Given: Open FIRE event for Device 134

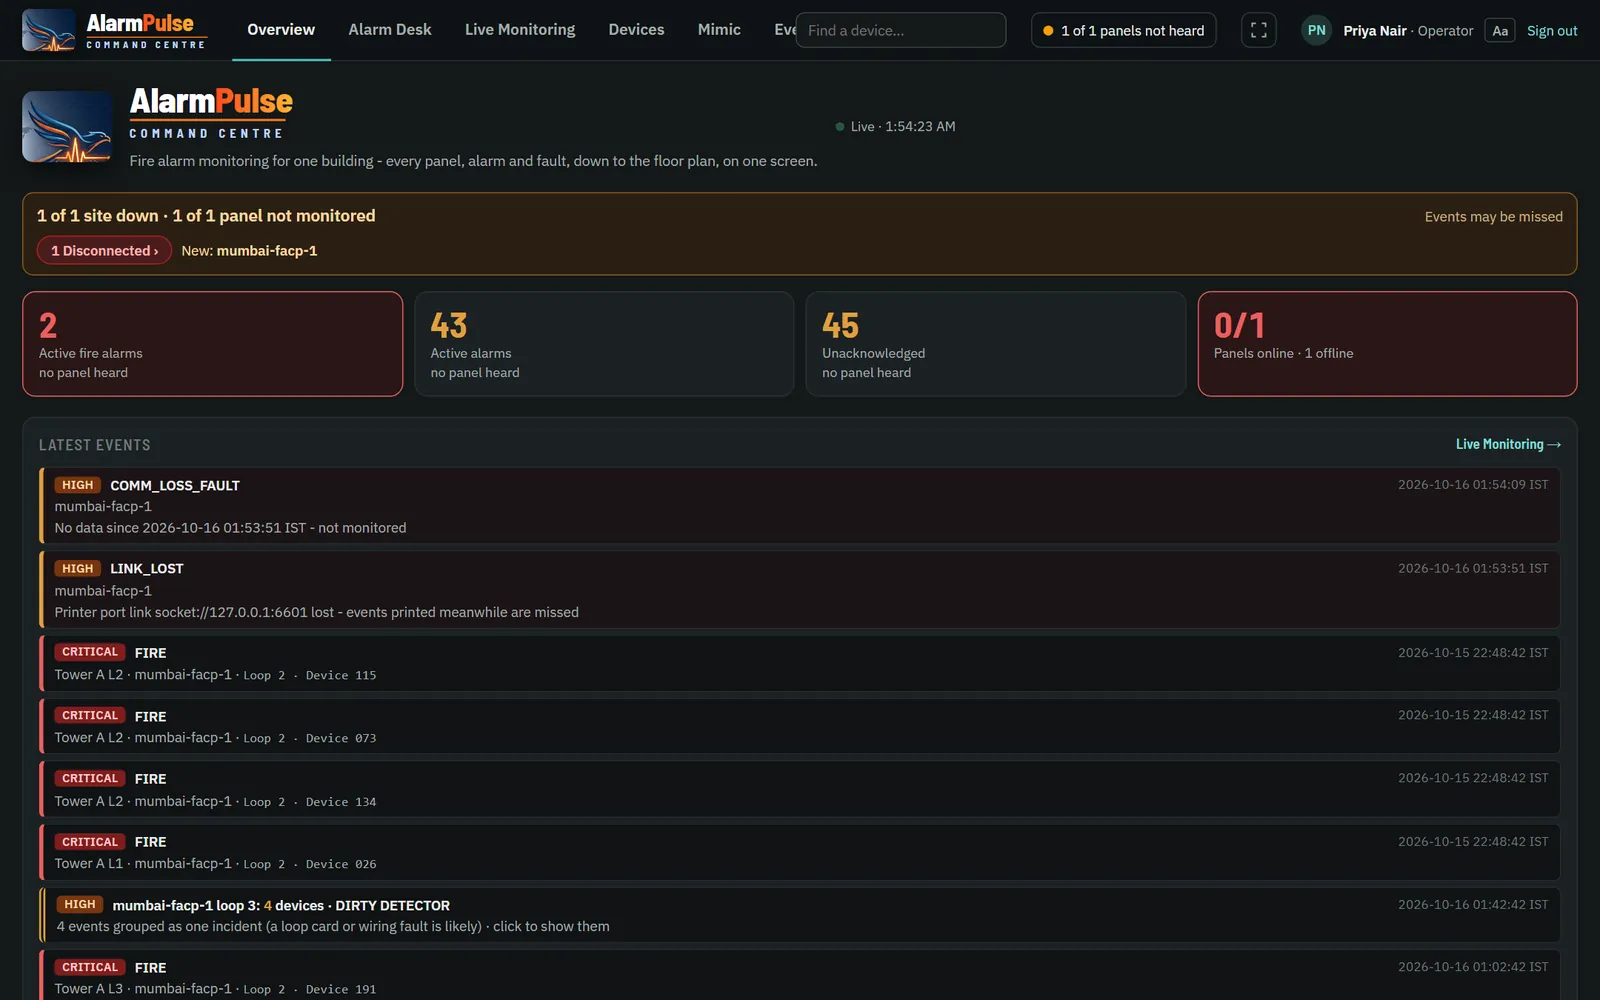Looking at the screenshot, I should click(800, 789).
